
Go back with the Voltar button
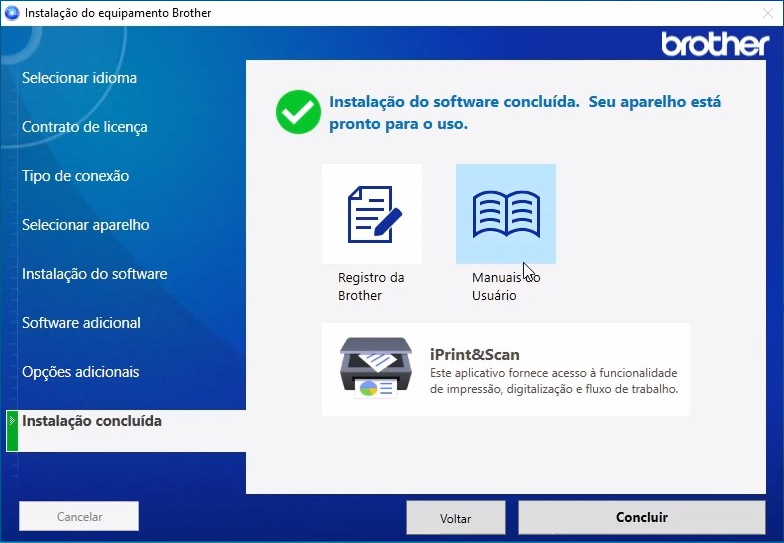pos(456,518)
